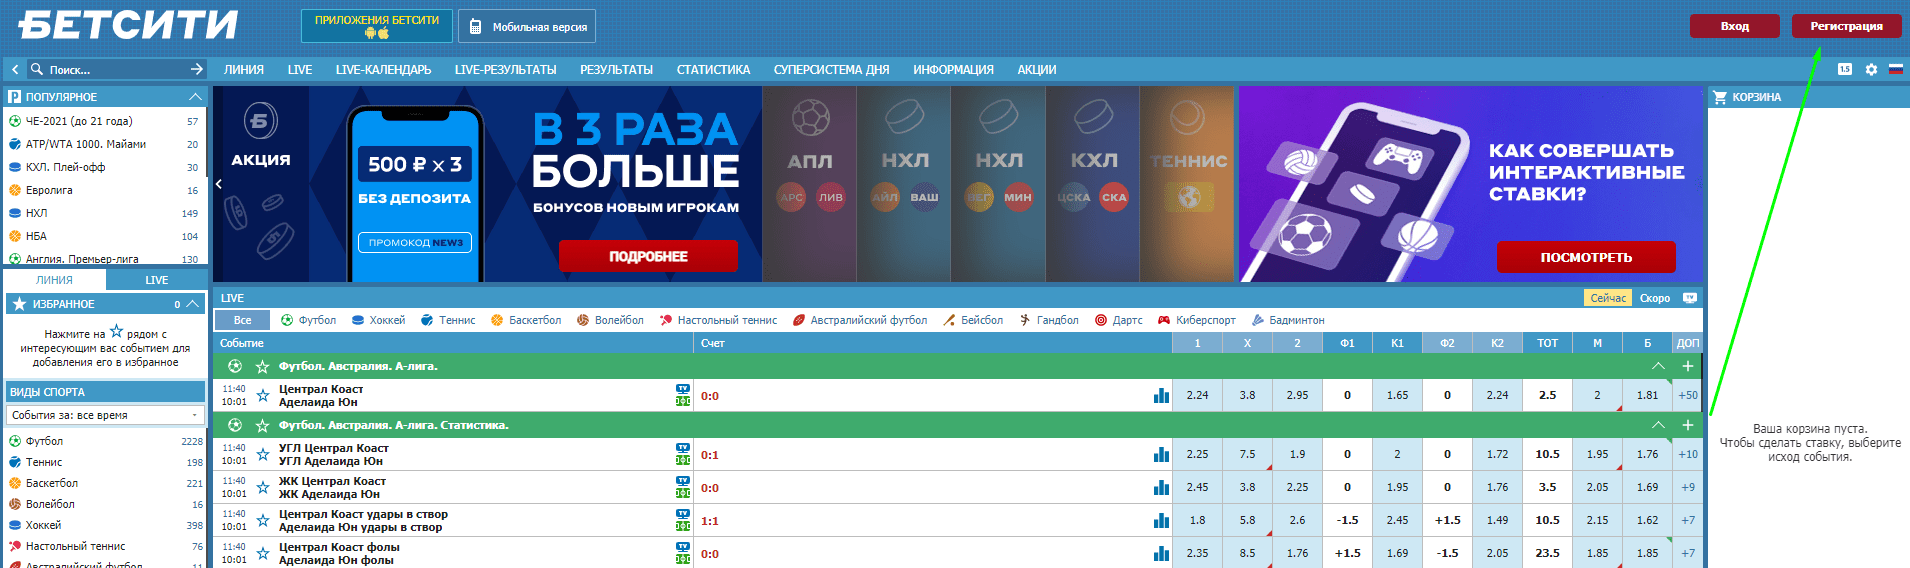The image size is (1910, 568).
Task: Collapse the Популярное panel
Action: 195,97
